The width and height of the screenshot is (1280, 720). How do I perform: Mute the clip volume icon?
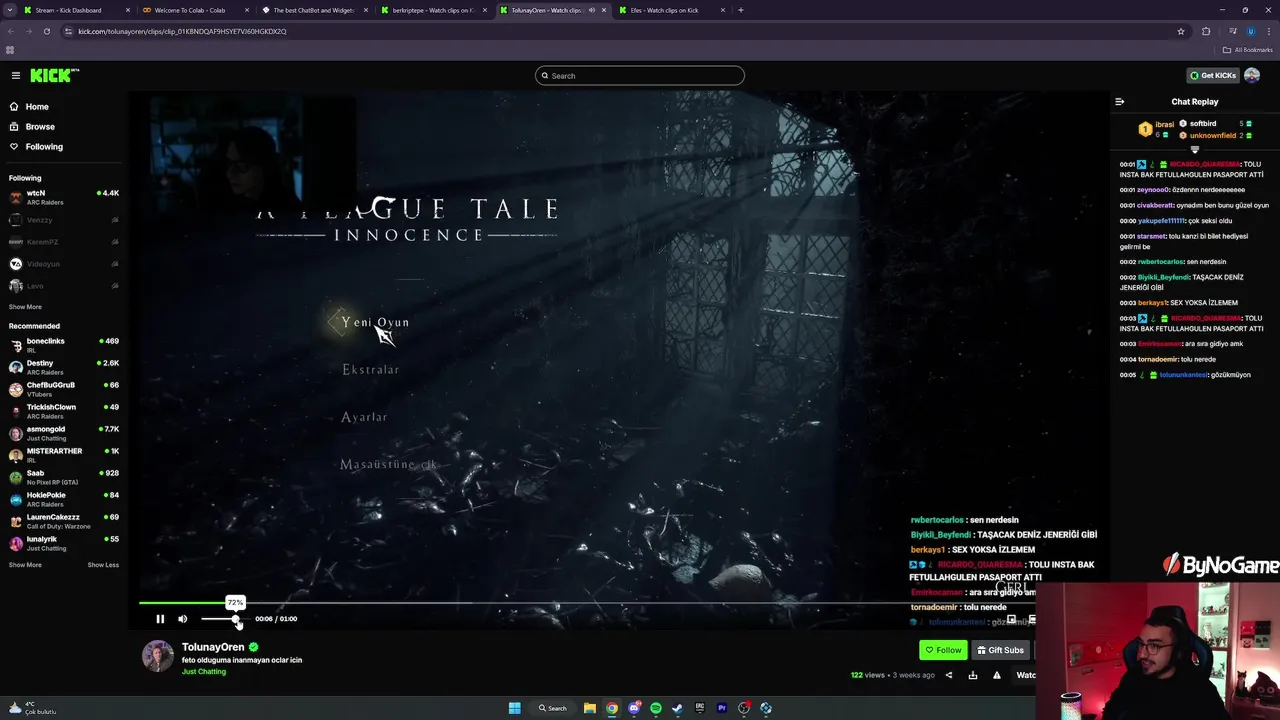click(182, 619)
